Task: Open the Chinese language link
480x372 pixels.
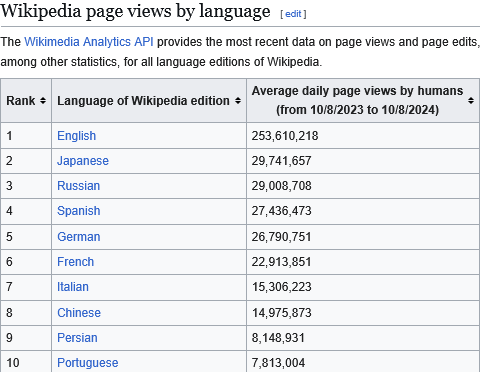Action: point(79,313)
